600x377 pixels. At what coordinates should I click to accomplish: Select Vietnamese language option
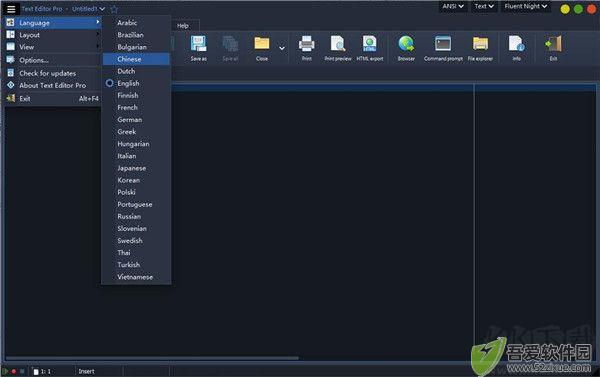(x=136, y=277)
